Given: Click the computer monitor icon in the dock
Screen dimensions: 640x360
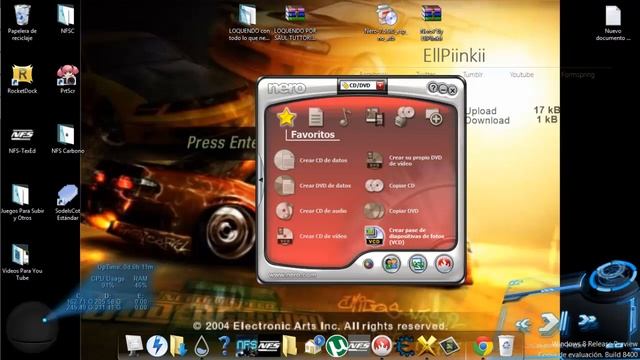Looking at the screenshot, I should pos(134,345).
